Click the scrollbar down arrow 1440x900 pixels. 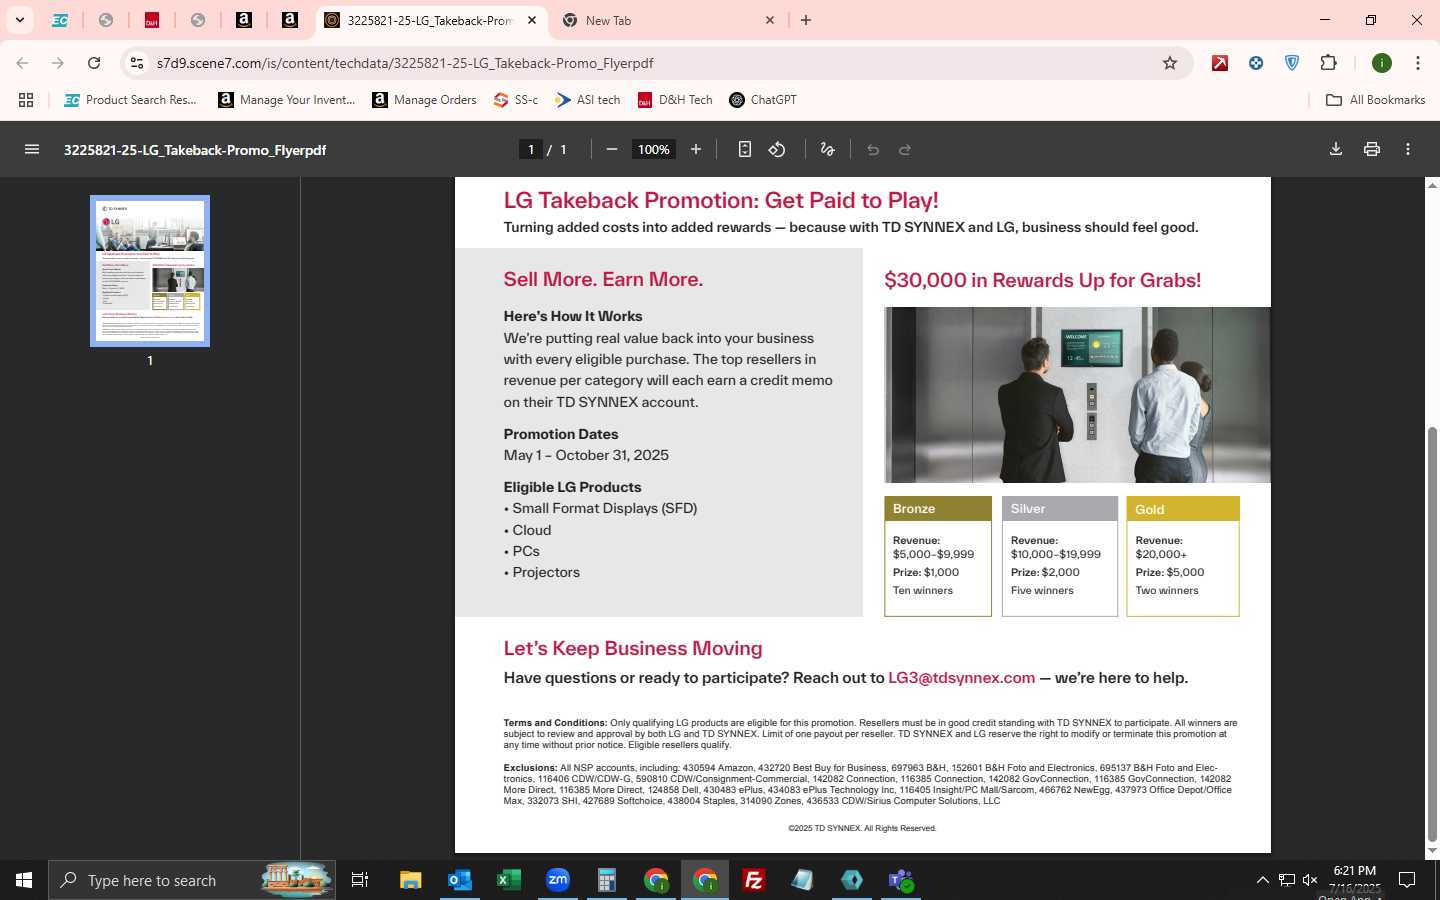pyautogui.click(x=1432, y=851)
